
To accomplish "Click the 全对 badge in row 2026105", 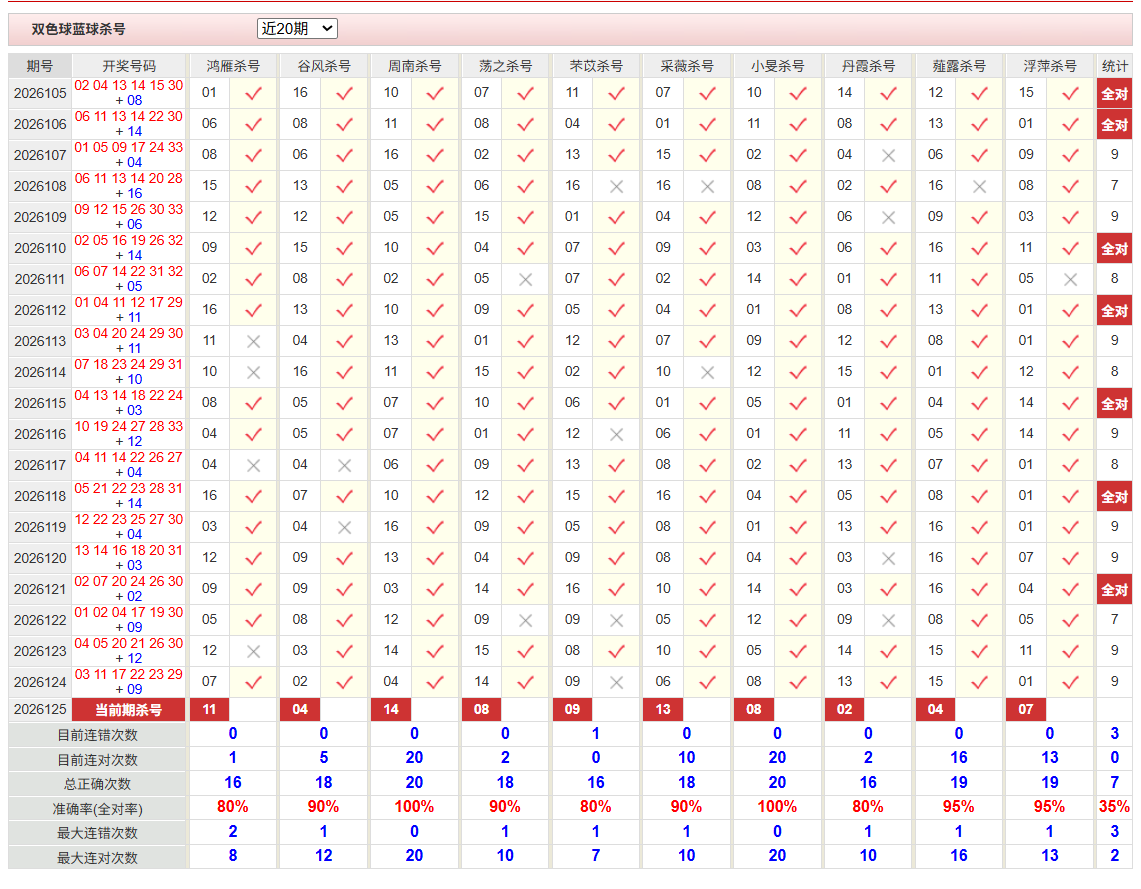I will click(x=1114, y=94).
